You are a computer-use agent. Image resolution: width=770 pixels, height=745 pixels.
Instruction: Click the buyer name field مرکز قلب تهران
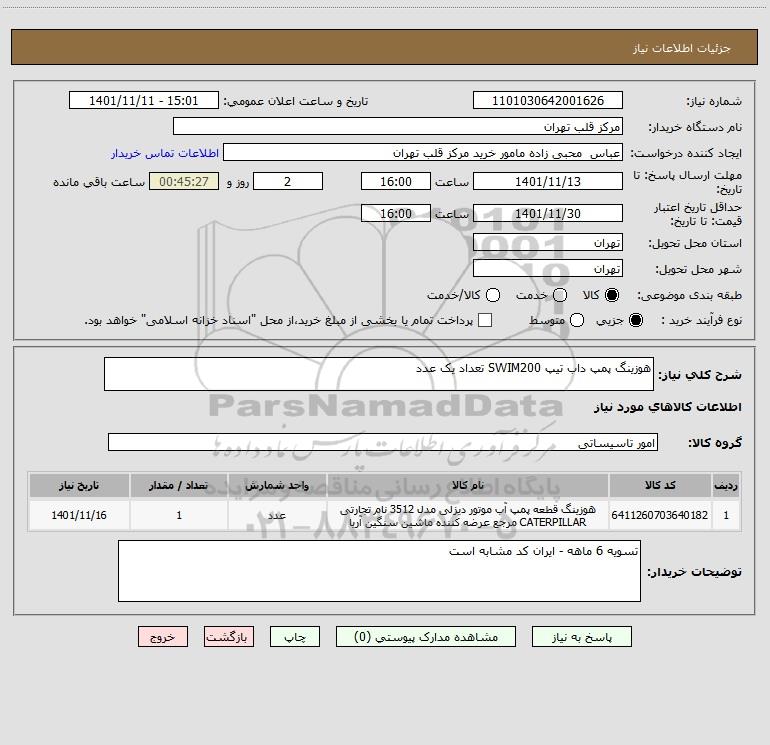pos(398,127)
